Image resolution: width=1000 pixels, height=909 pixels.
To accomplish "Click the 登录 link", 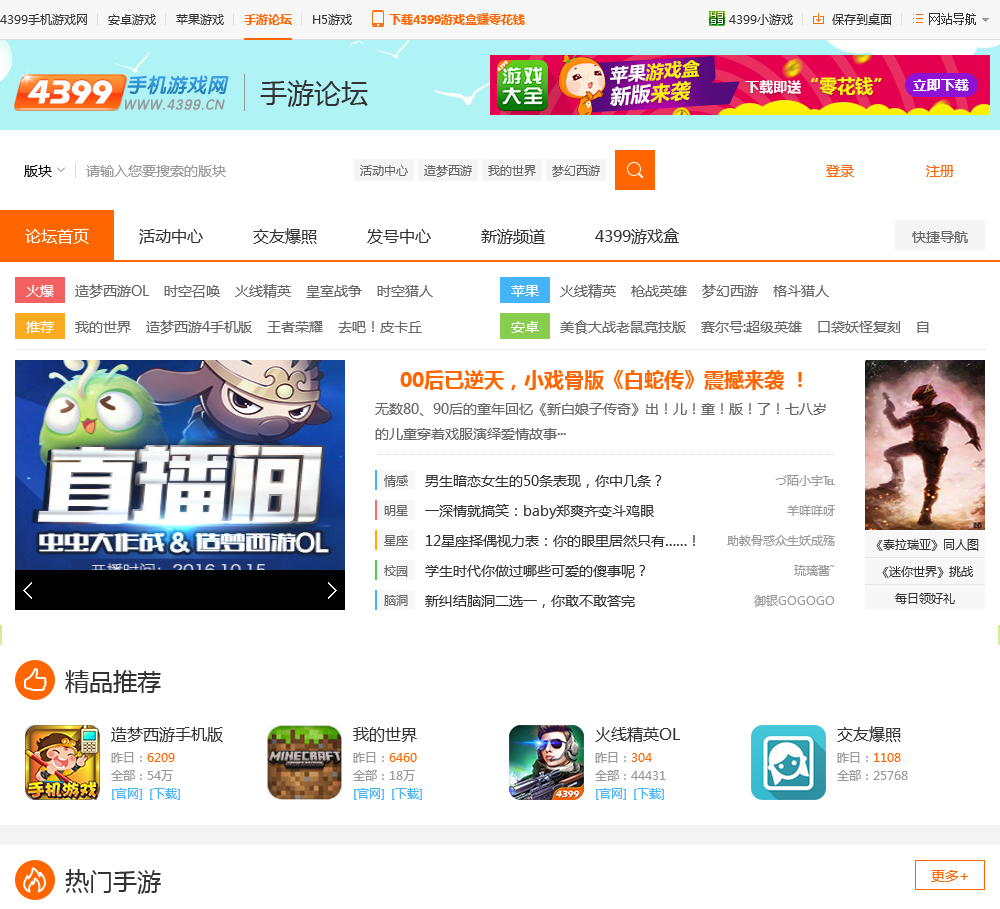I will [839, 171].
